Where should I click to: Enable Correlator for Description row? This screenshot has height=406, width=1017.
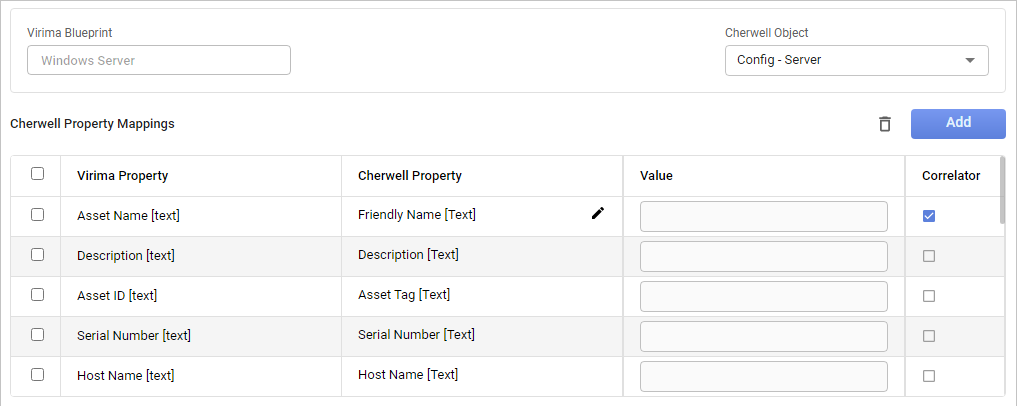point(929,256)
